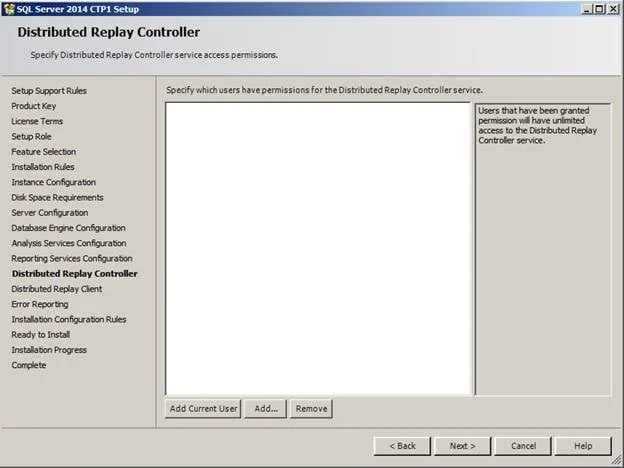Select the Ready to Install step
Screen dimensions: 624x468
tap(40, 335)
